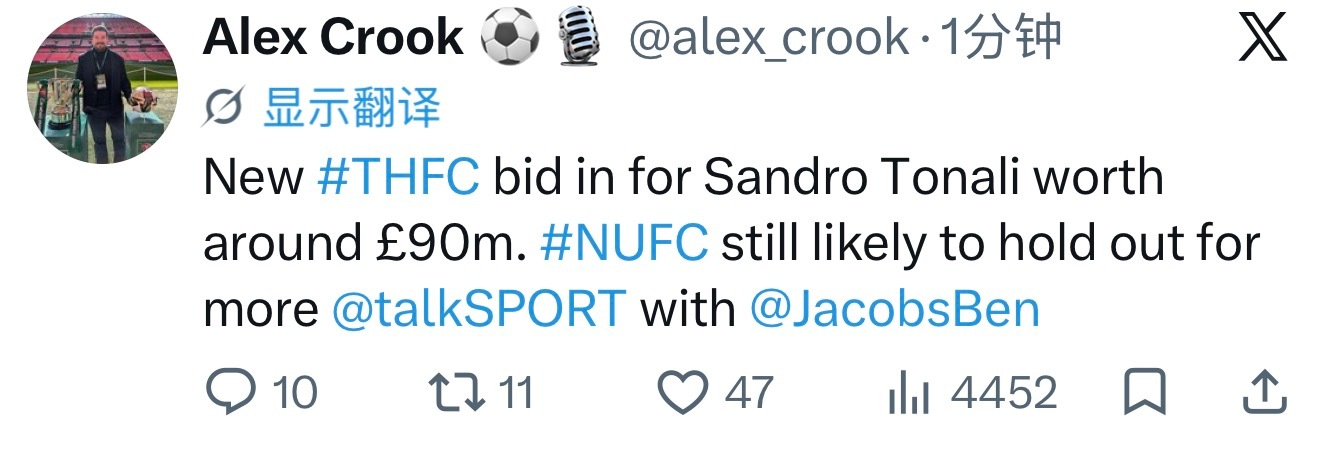The image size is (1320, 460).
Task: Visit the @JacobsBen mention
Action: (895, 309)
